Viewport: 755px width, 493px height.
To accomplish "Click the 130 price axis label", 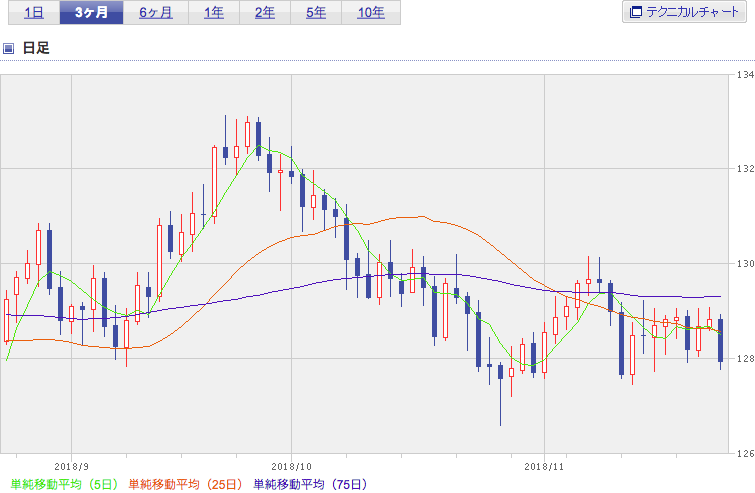I will (745, 264).
